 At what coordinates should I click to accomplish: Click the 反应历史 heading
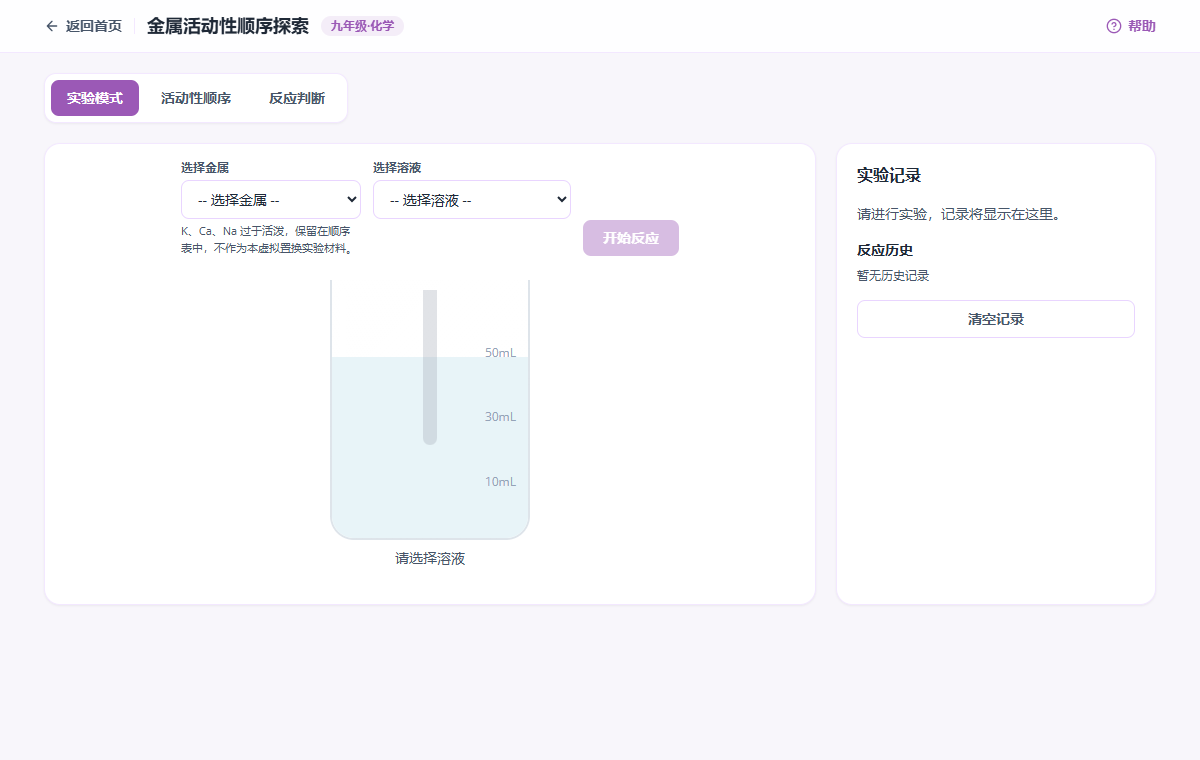point(885,250)
